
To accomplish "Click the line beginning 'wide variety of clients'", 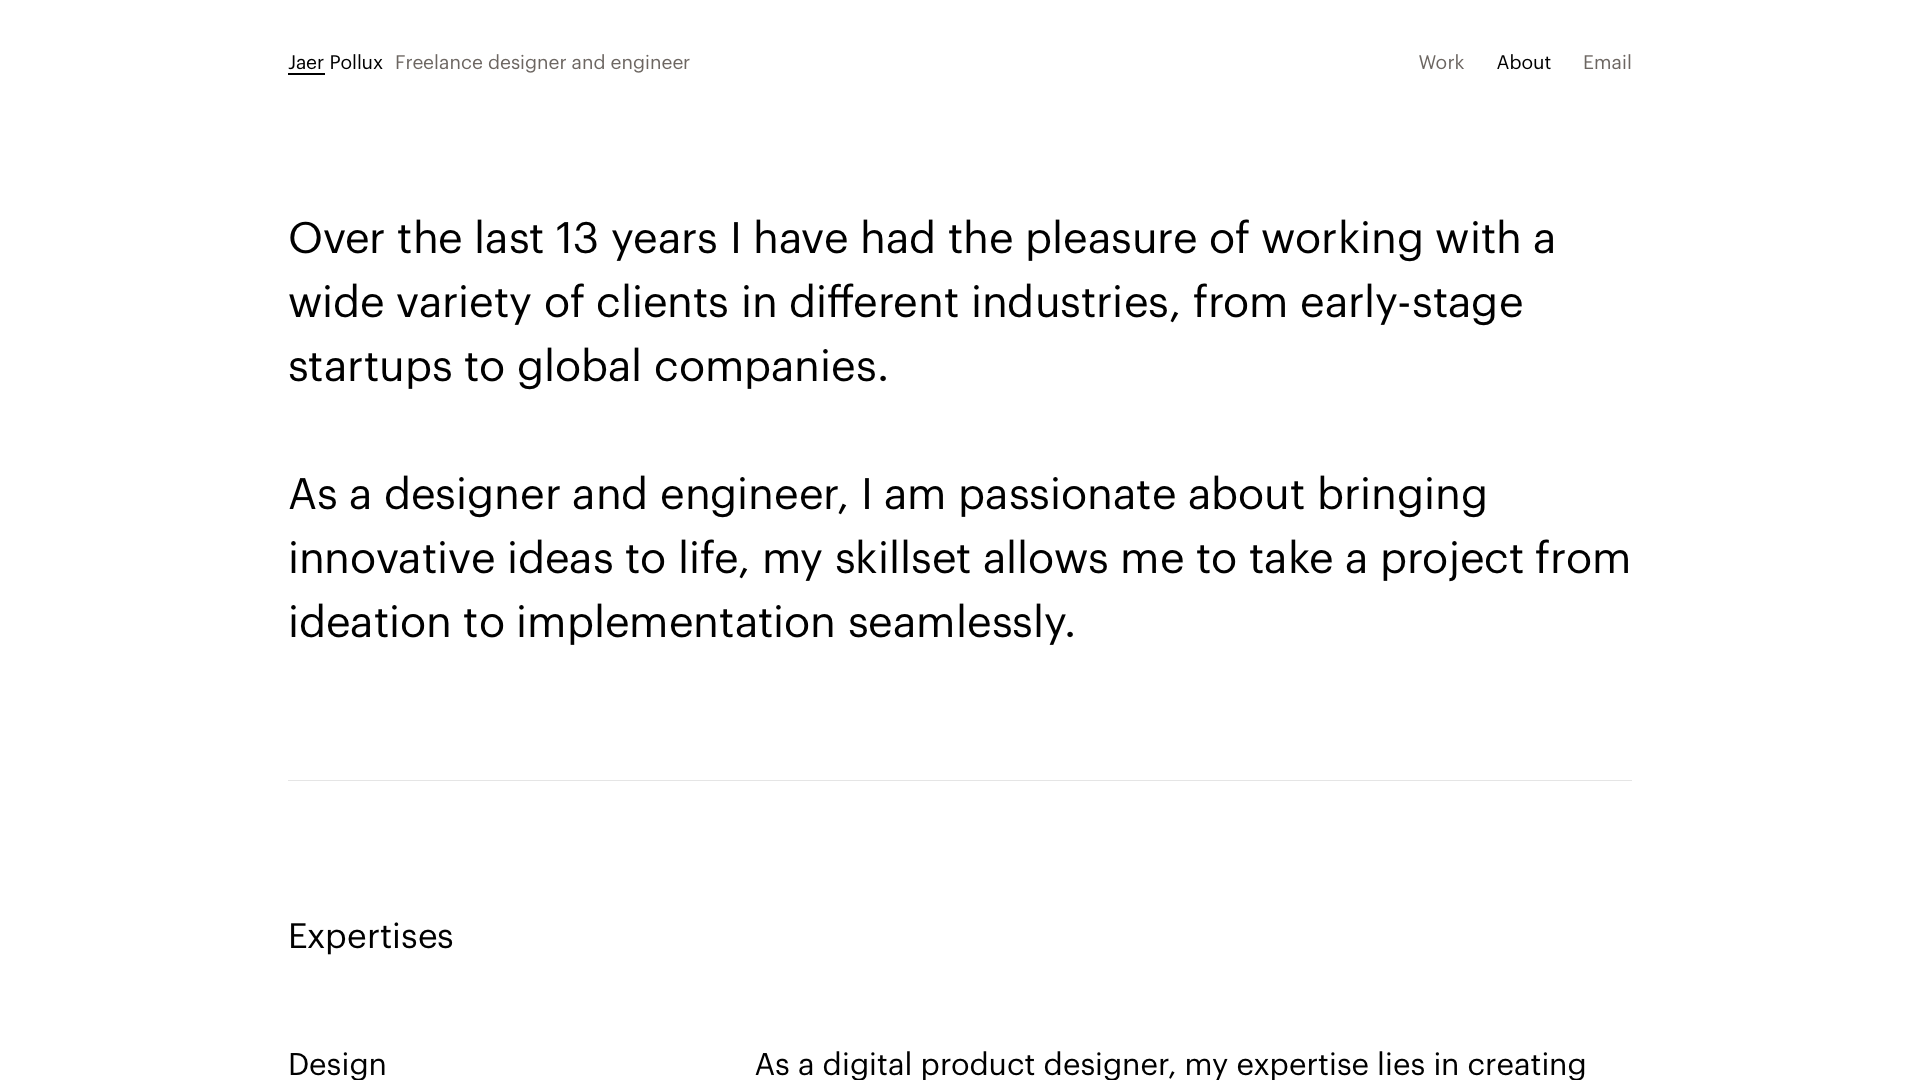I will click(x=905, y=303).
